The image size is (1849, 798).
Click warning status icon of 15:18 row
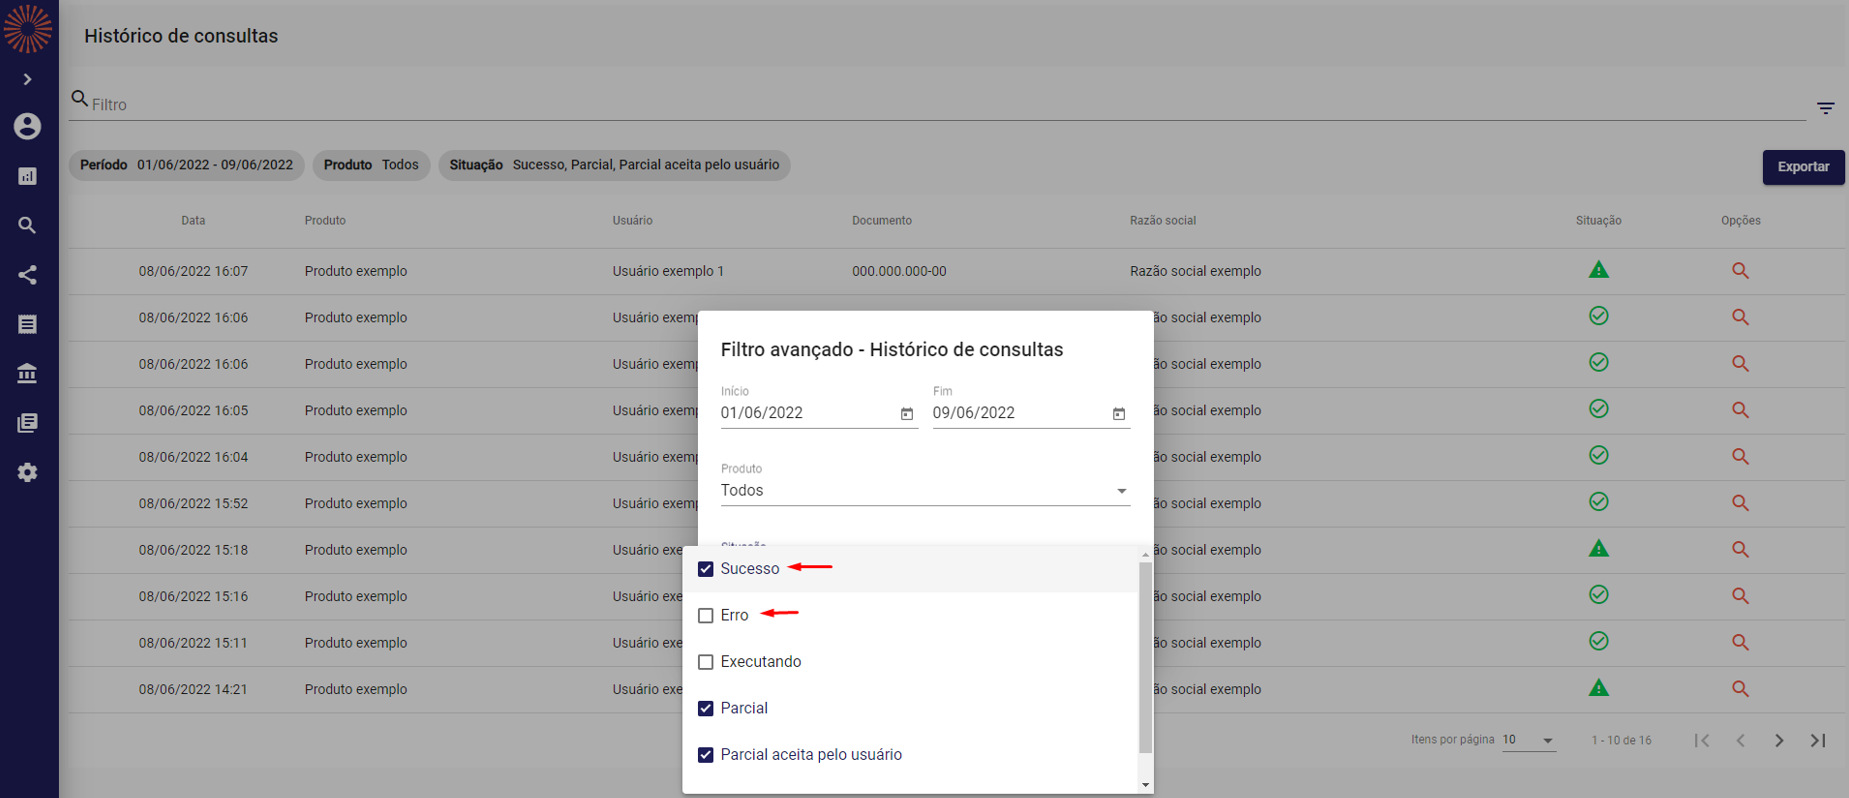tap(1598, 549)
